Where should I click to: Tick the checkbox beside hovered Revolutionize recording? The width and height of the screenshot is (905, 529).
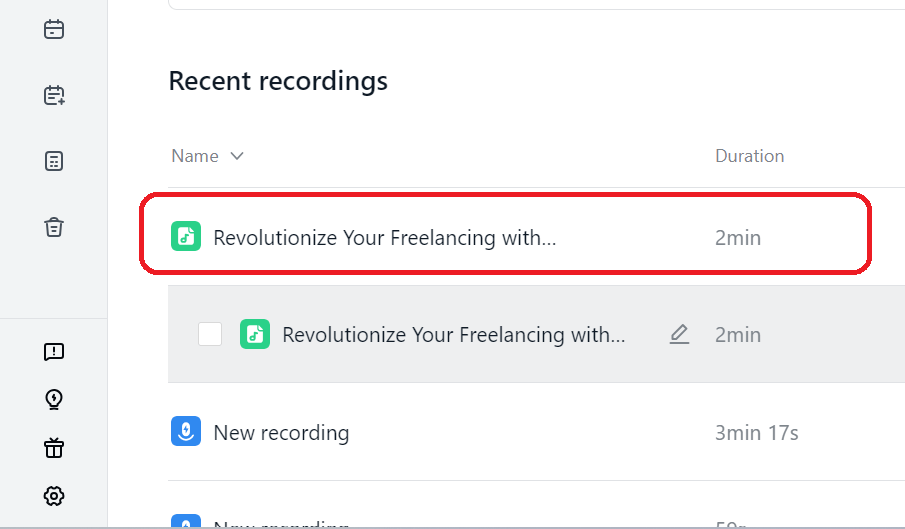pyautogui.click(x=210, y=334)
